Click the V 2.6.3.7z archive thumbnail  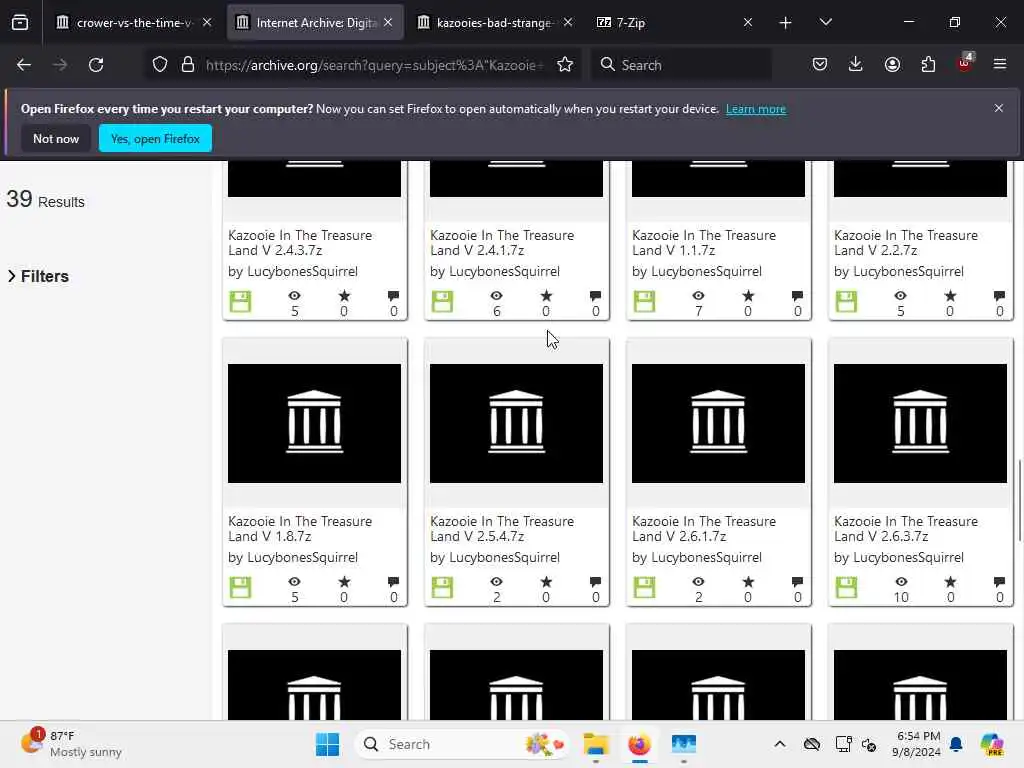point(920,423)
